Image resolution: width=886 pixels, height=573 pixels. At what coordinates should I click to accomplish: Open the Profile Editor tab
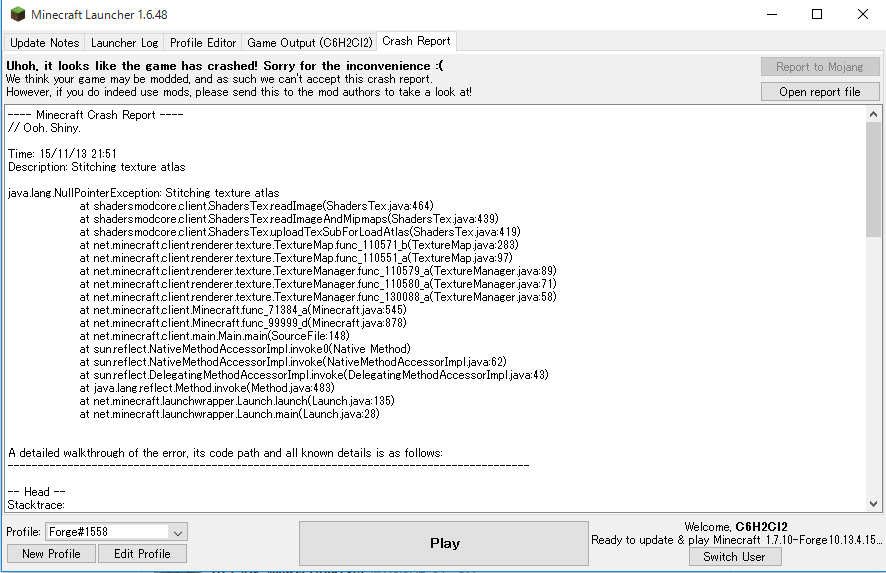(x=203, y=43)
